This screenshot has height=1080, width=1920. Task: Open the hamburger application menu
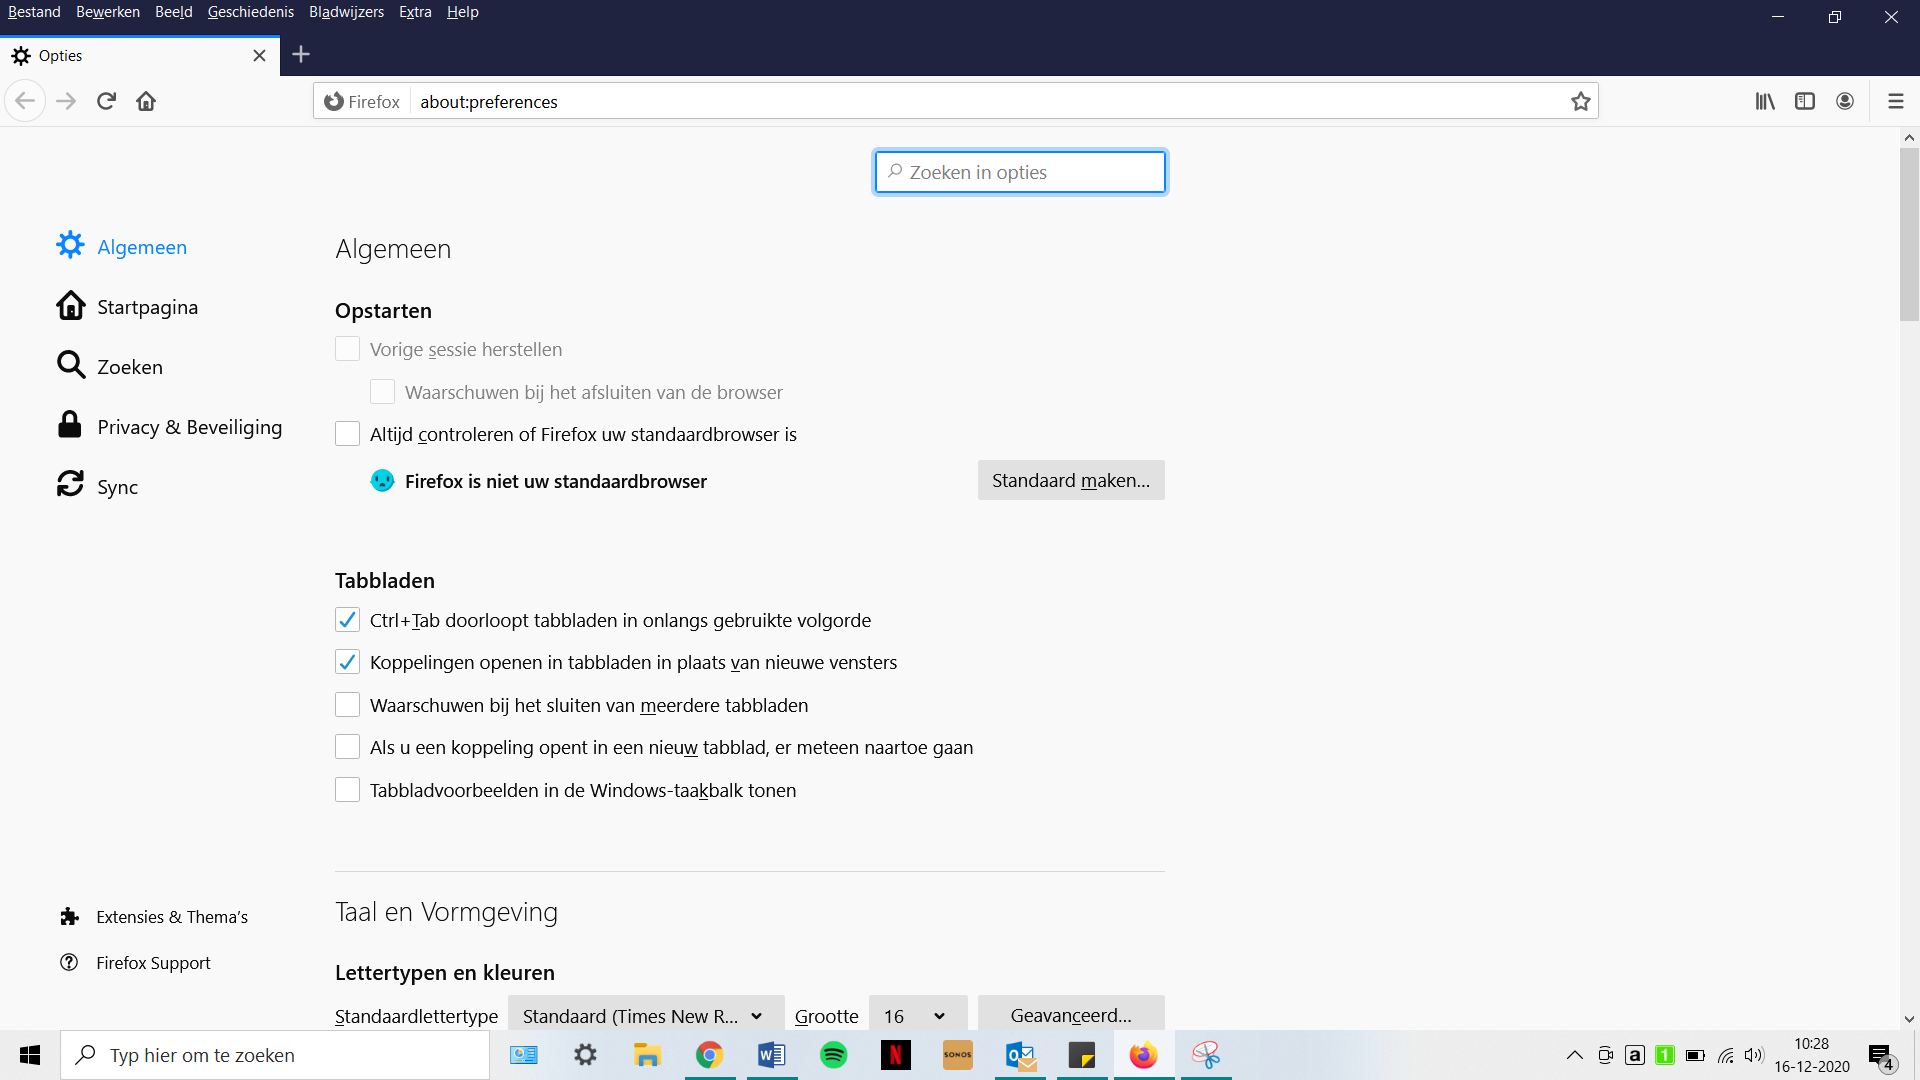pyautogui.click(x=1895, y=101)
